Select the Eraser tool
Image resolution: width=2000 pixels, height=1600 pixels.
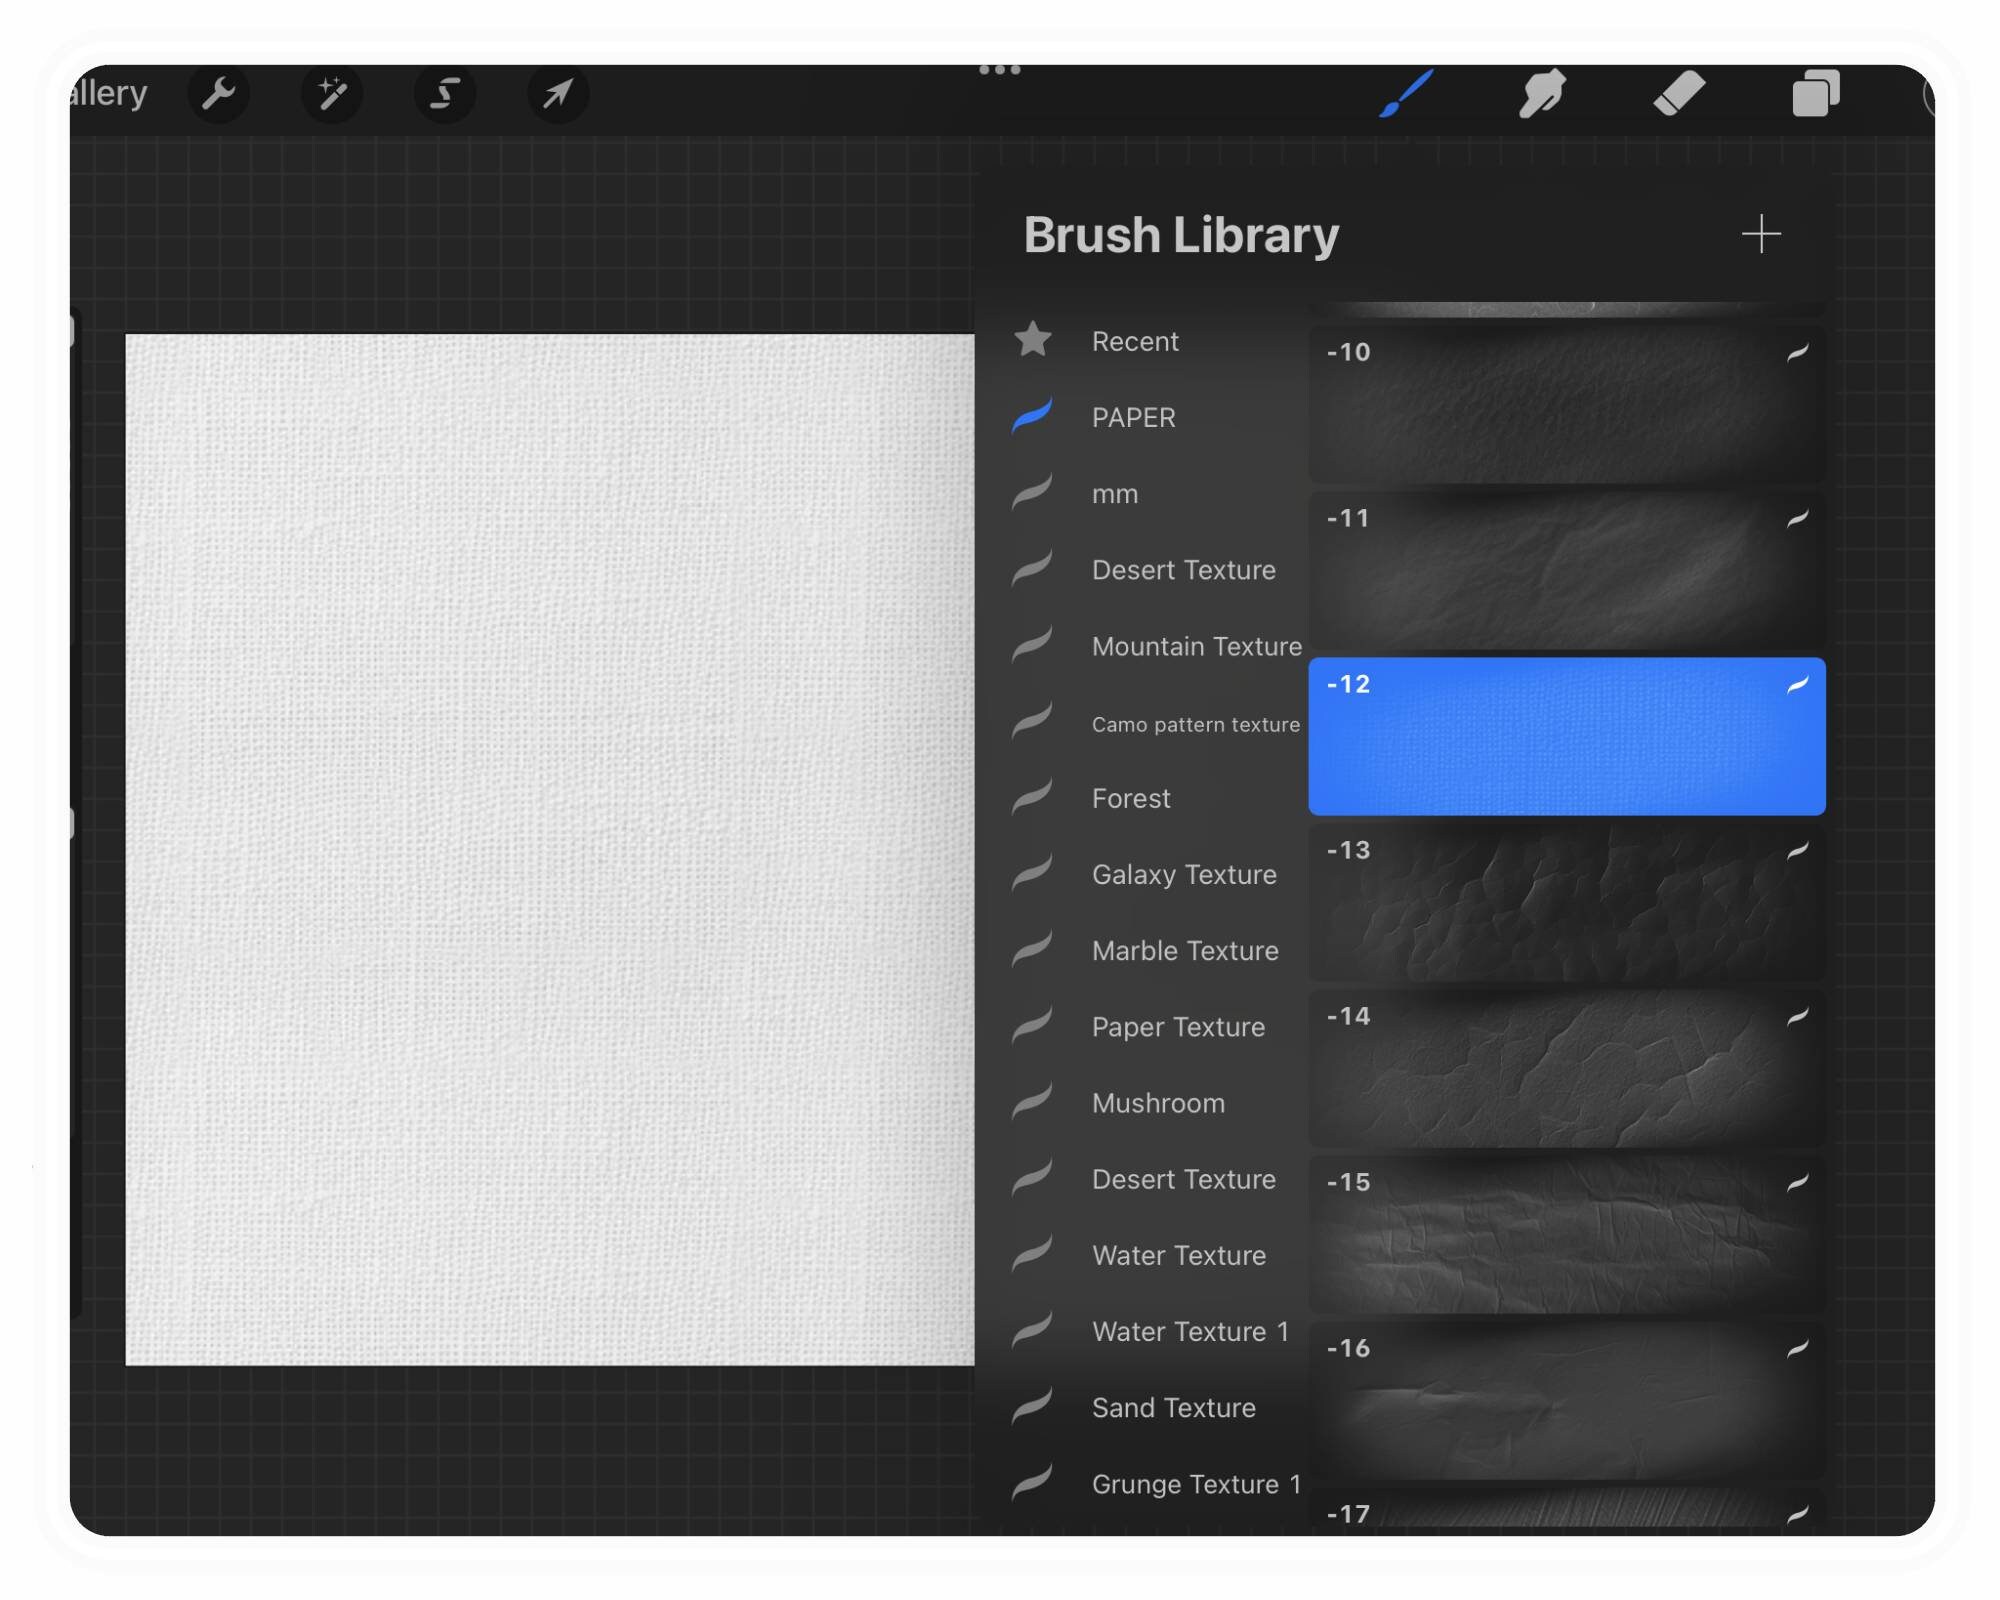1680,94
